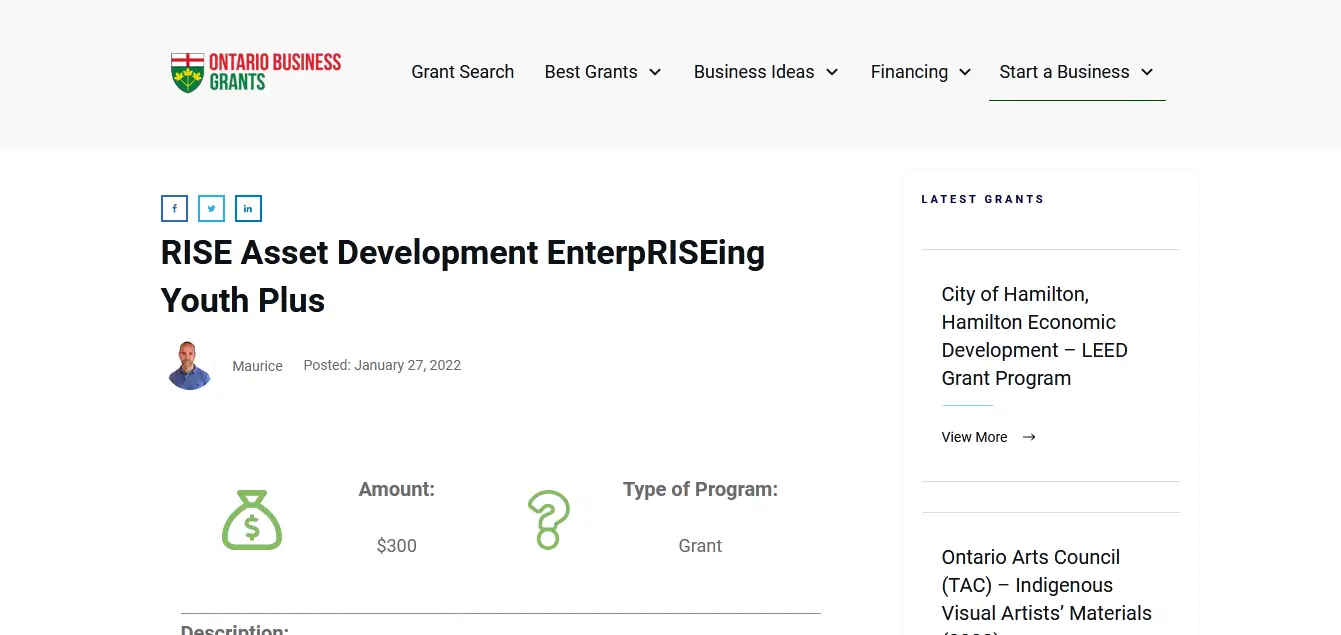Open the Start a Business menu

pos(1064,72)
